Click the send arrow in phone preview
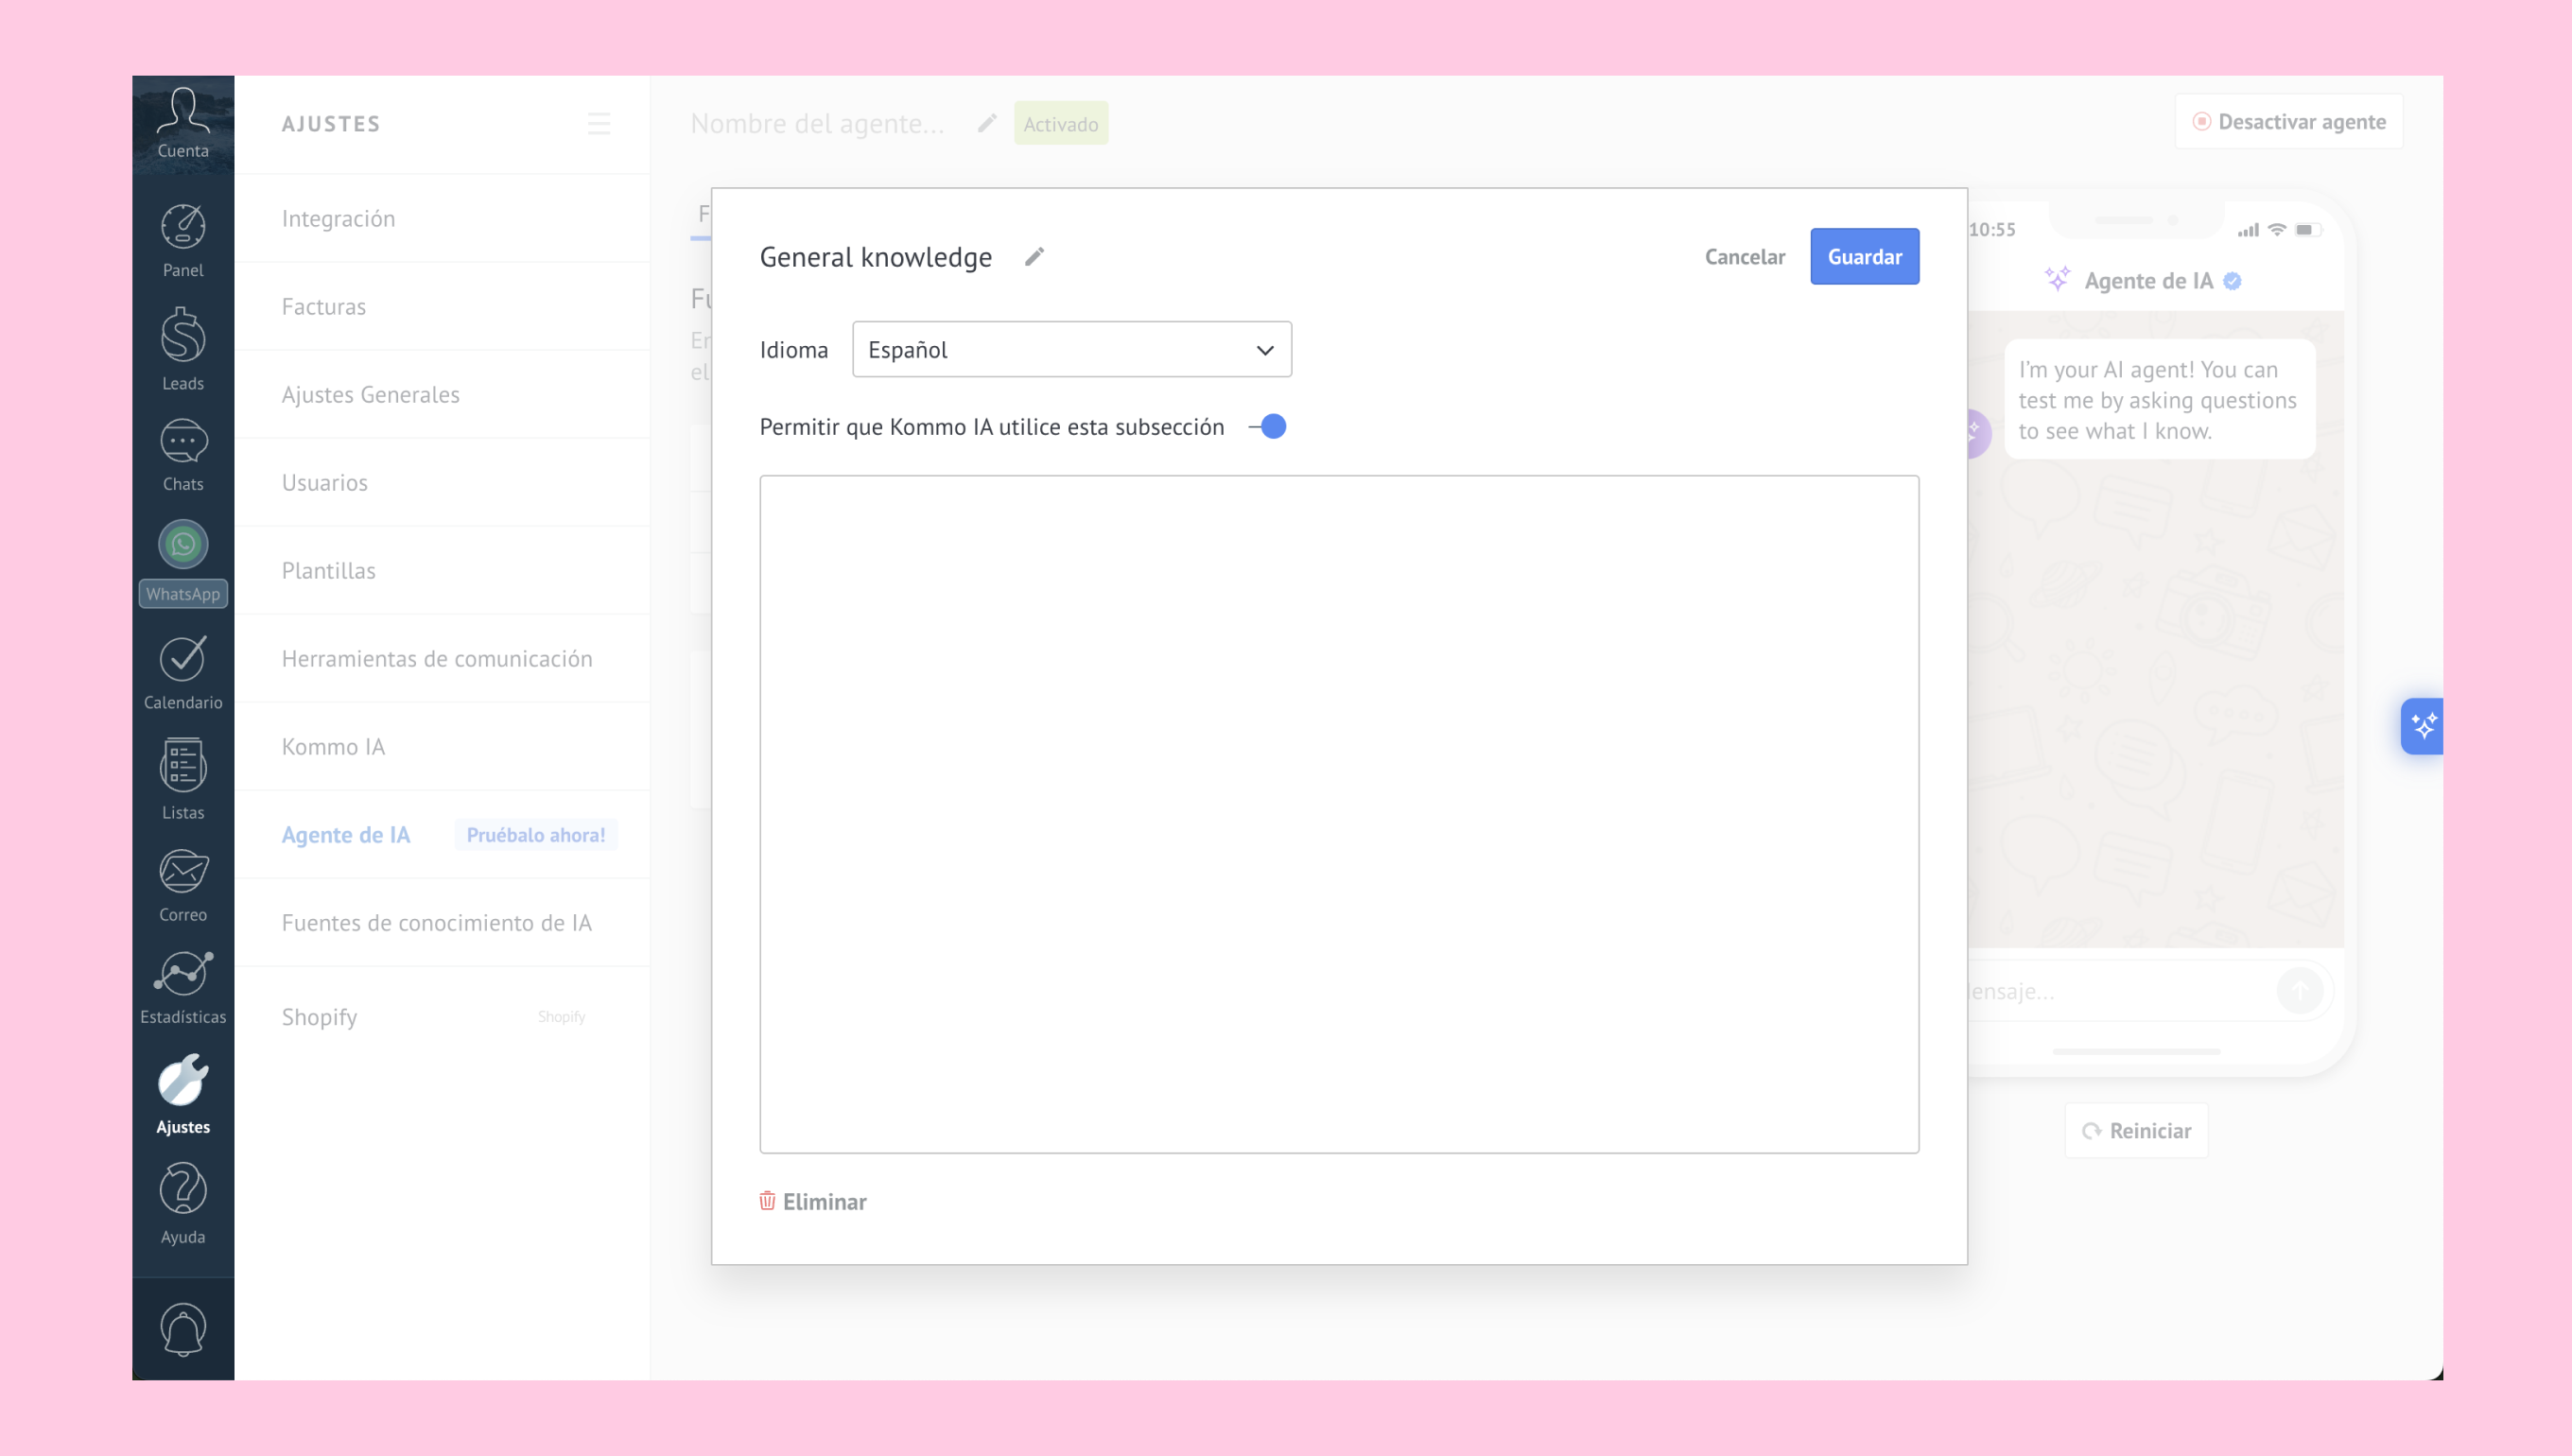2572x1456 pixels. pos(2300,990)
